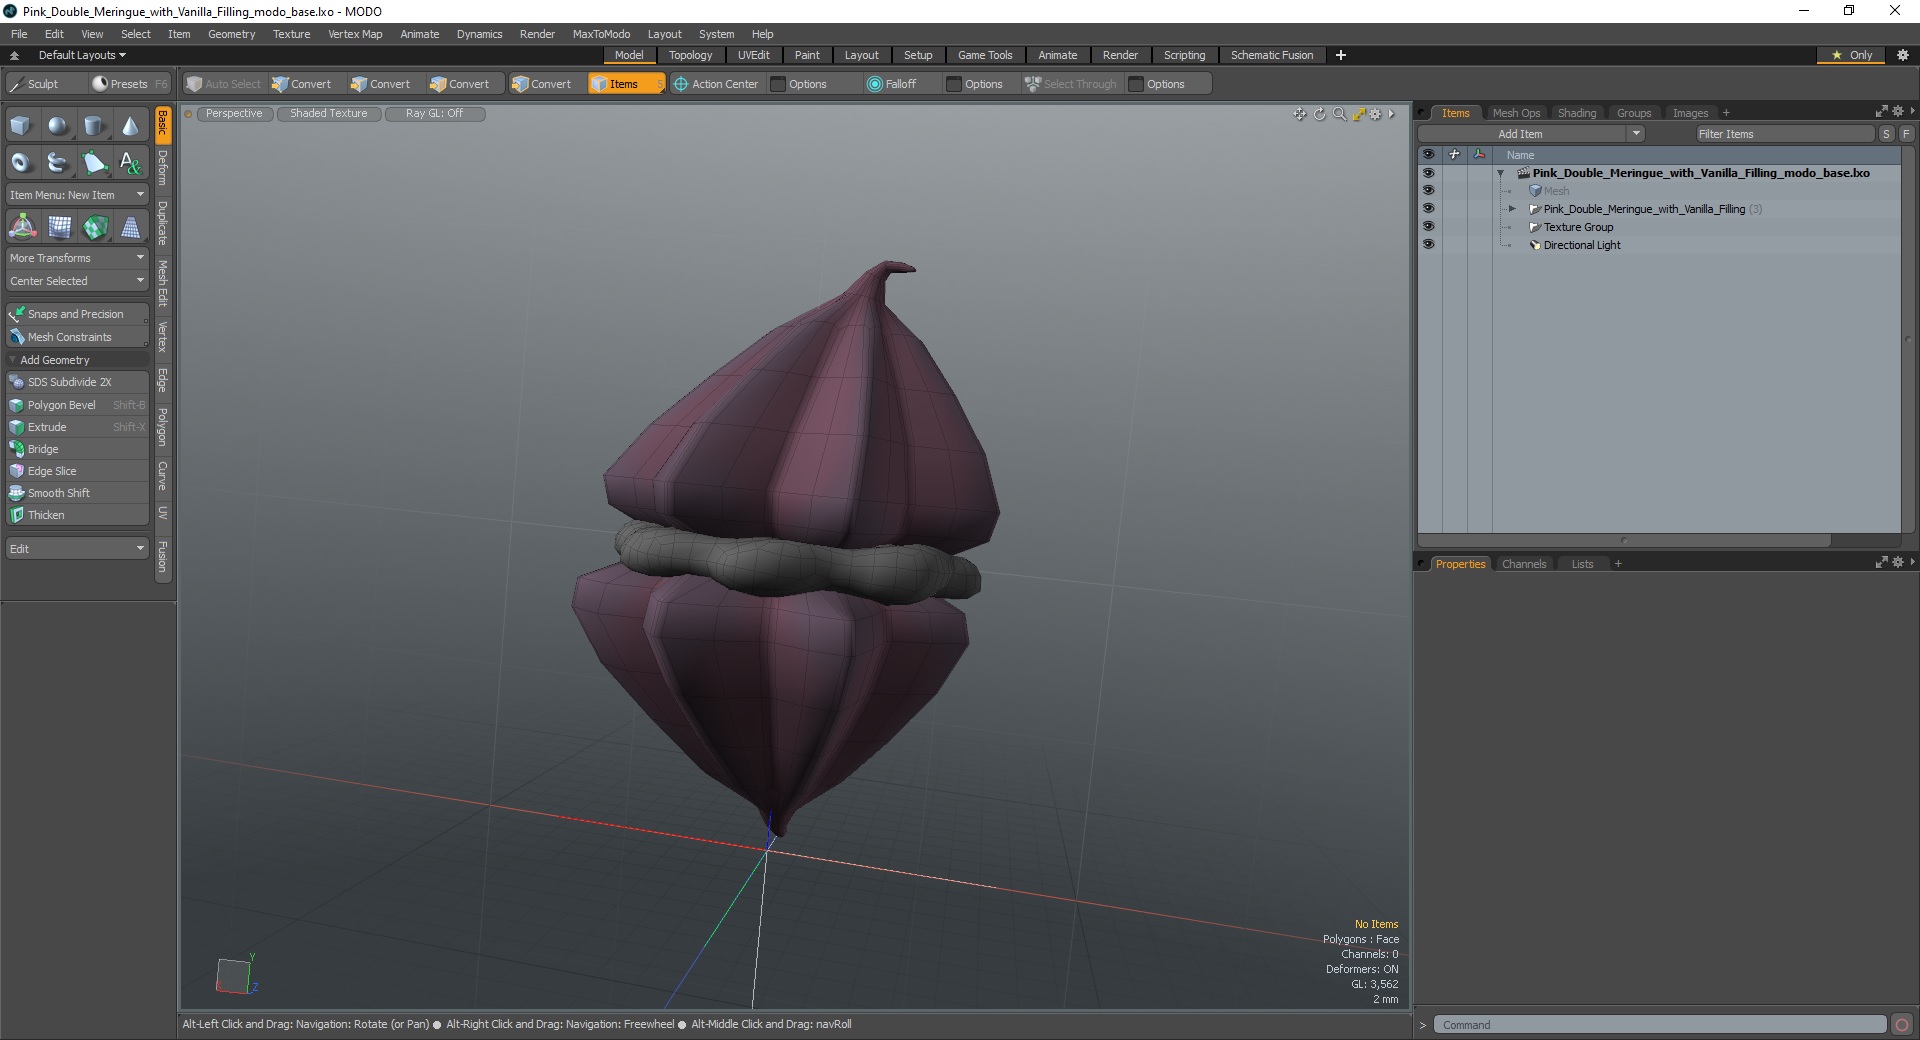Click the SDS Subdivide 2X tool
The image size is (1920, 1040).
pyautogui.click(x=78, y=382)
